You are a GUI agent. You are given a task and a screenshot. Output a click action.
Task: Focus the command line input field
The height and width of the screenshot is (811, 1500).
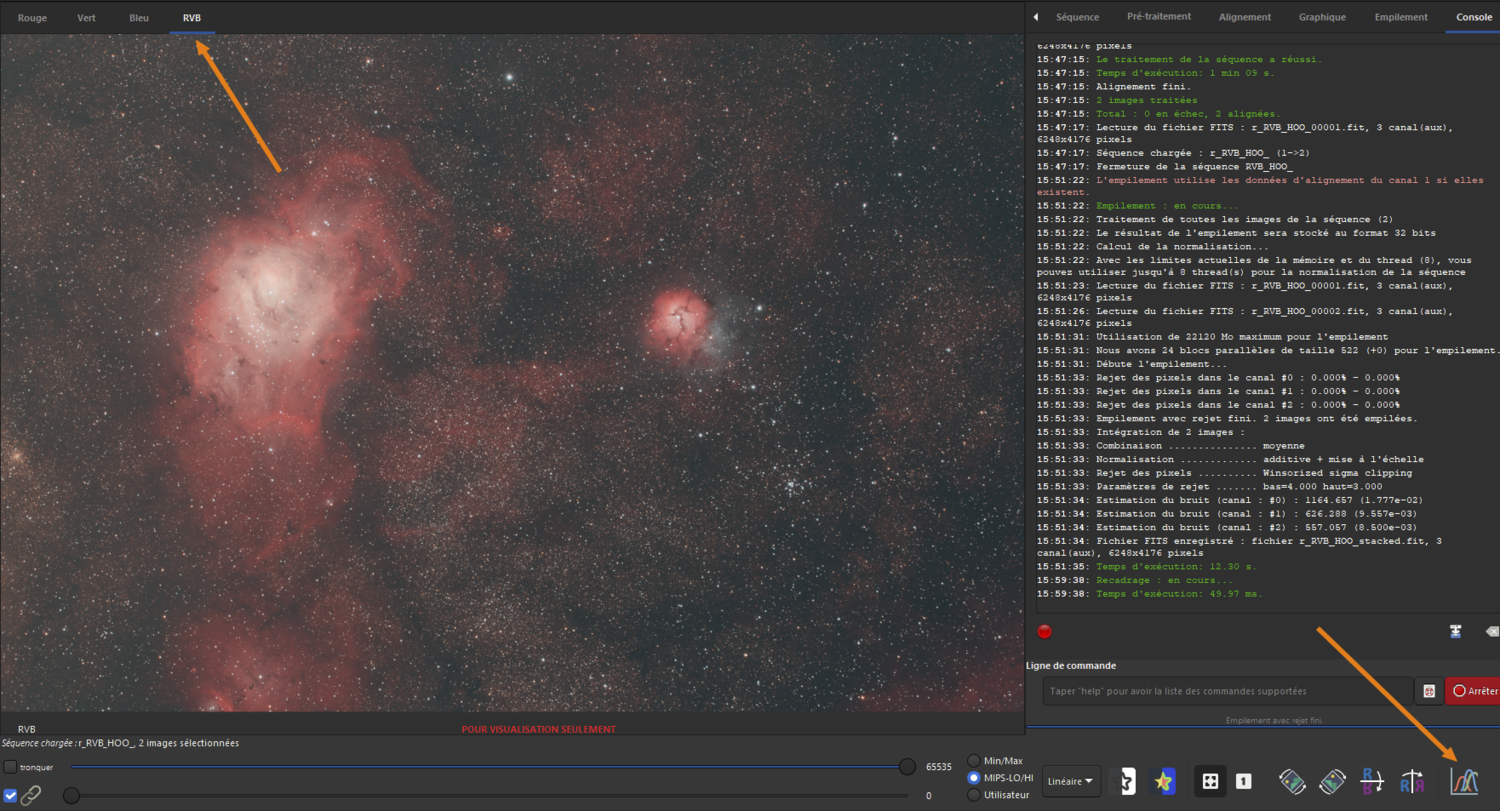(1227, 691)
